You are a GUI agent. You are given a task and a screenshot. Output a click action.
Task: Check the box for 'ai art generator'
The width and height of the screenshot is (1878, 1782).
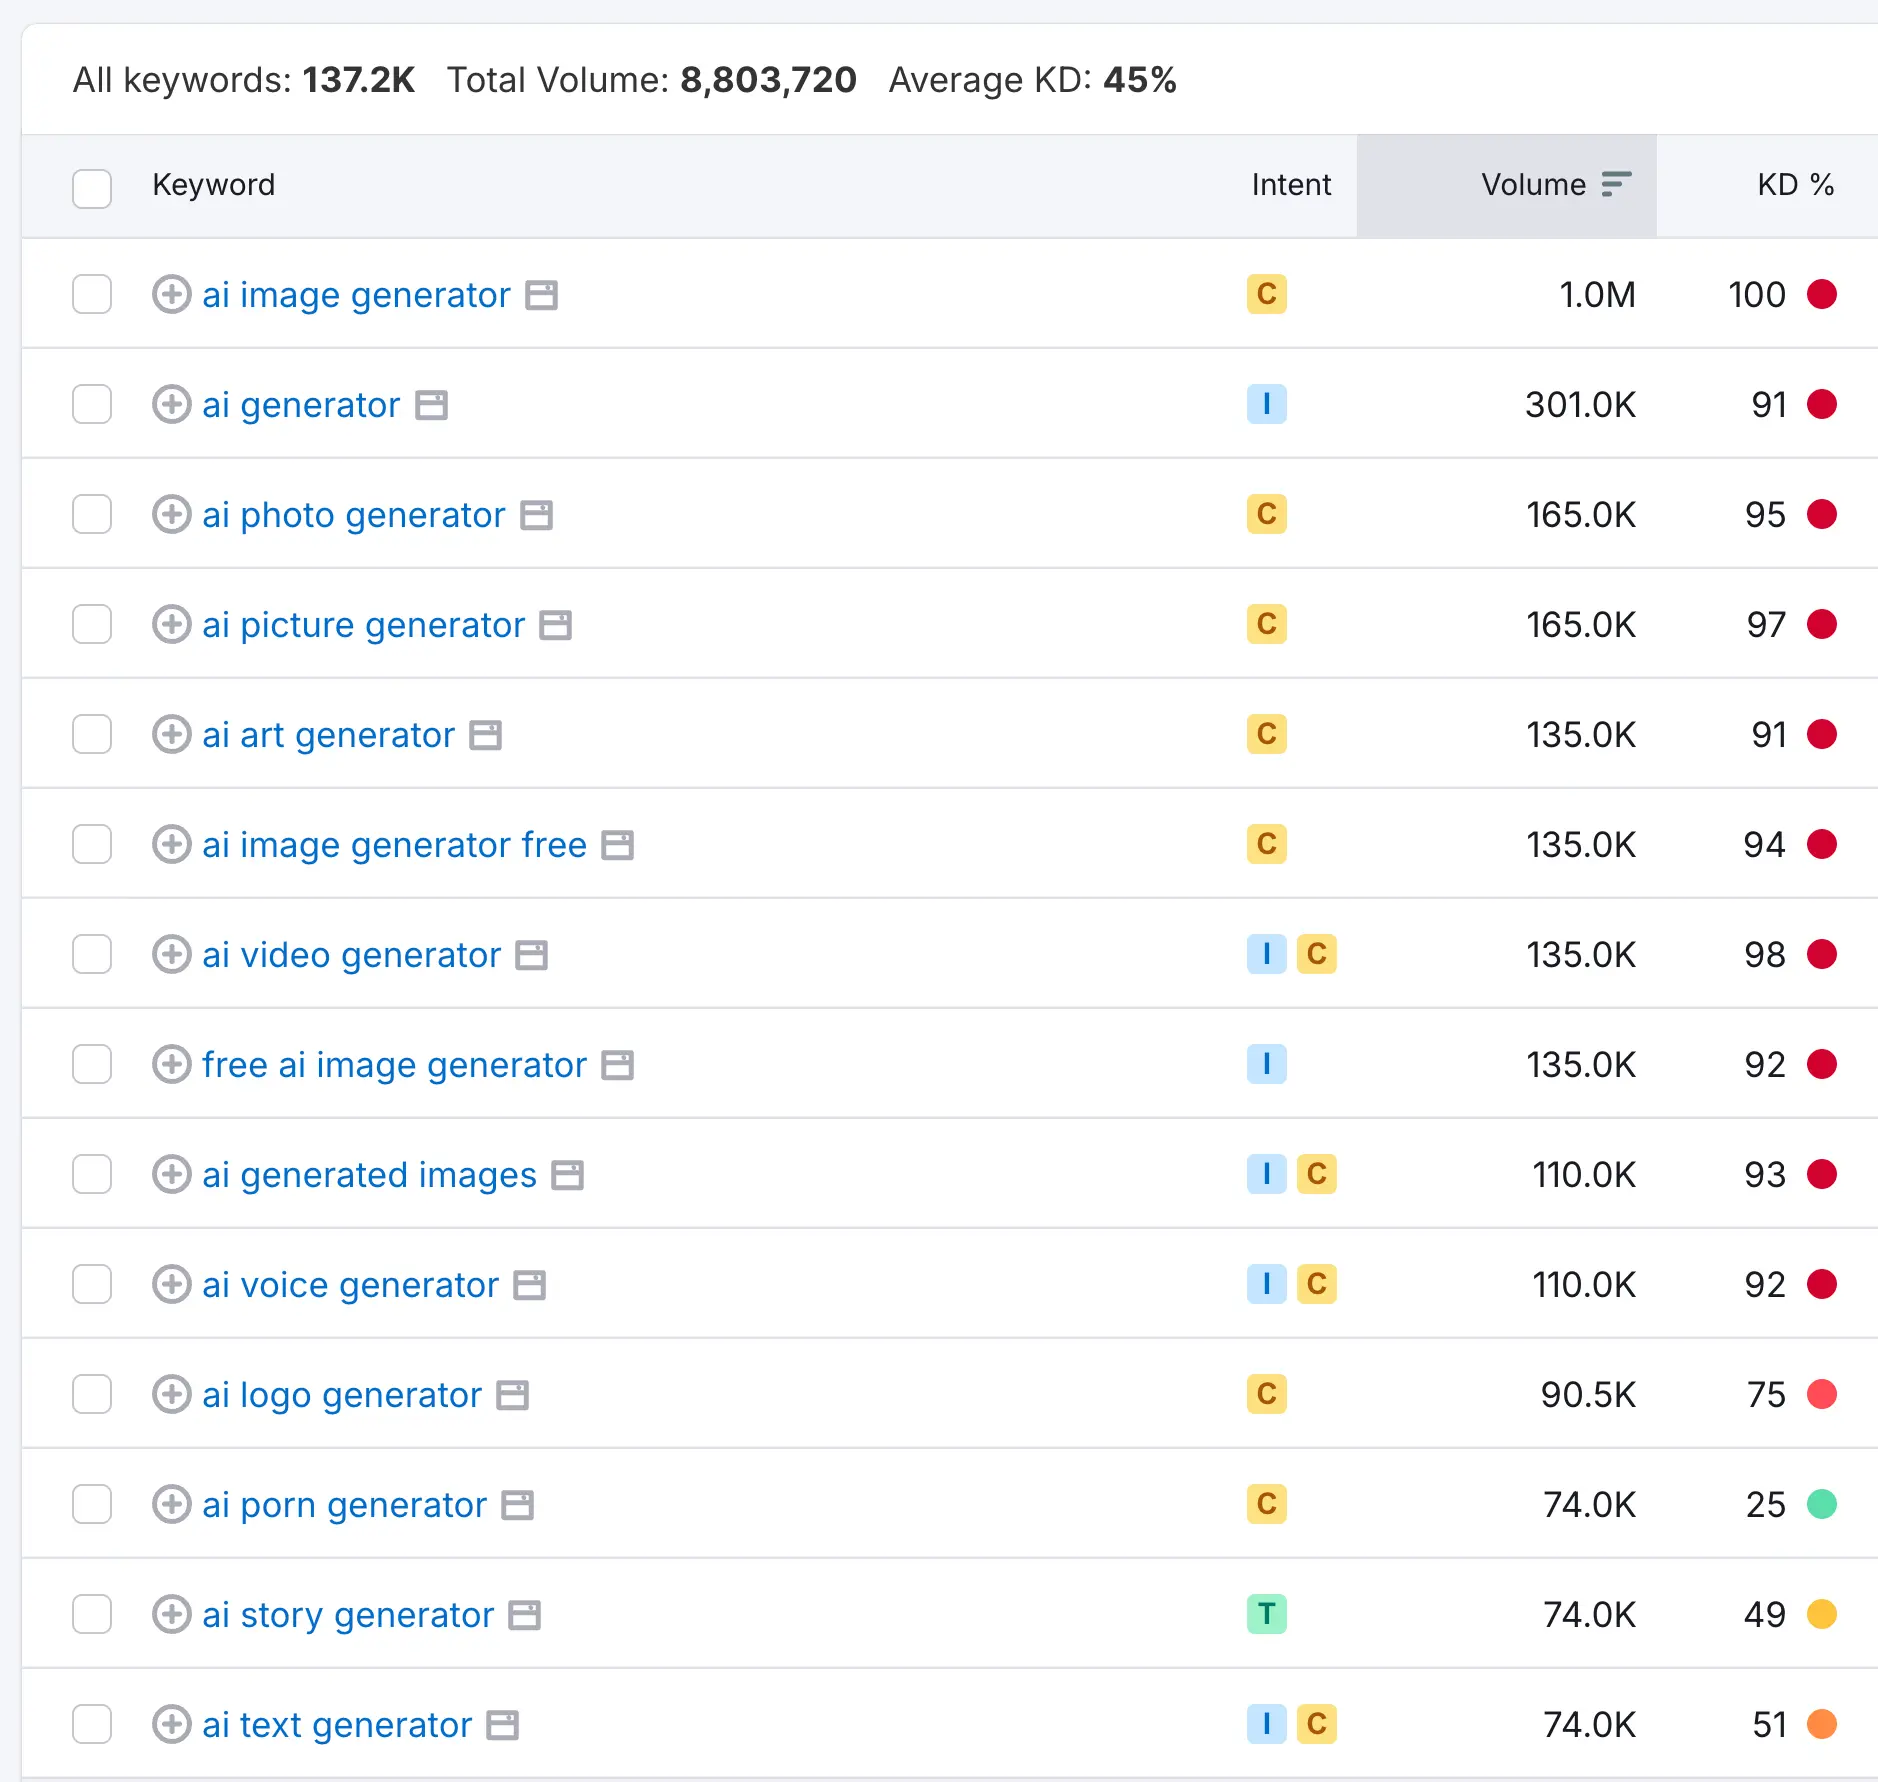pyautogui.click(x=92, y=735)
